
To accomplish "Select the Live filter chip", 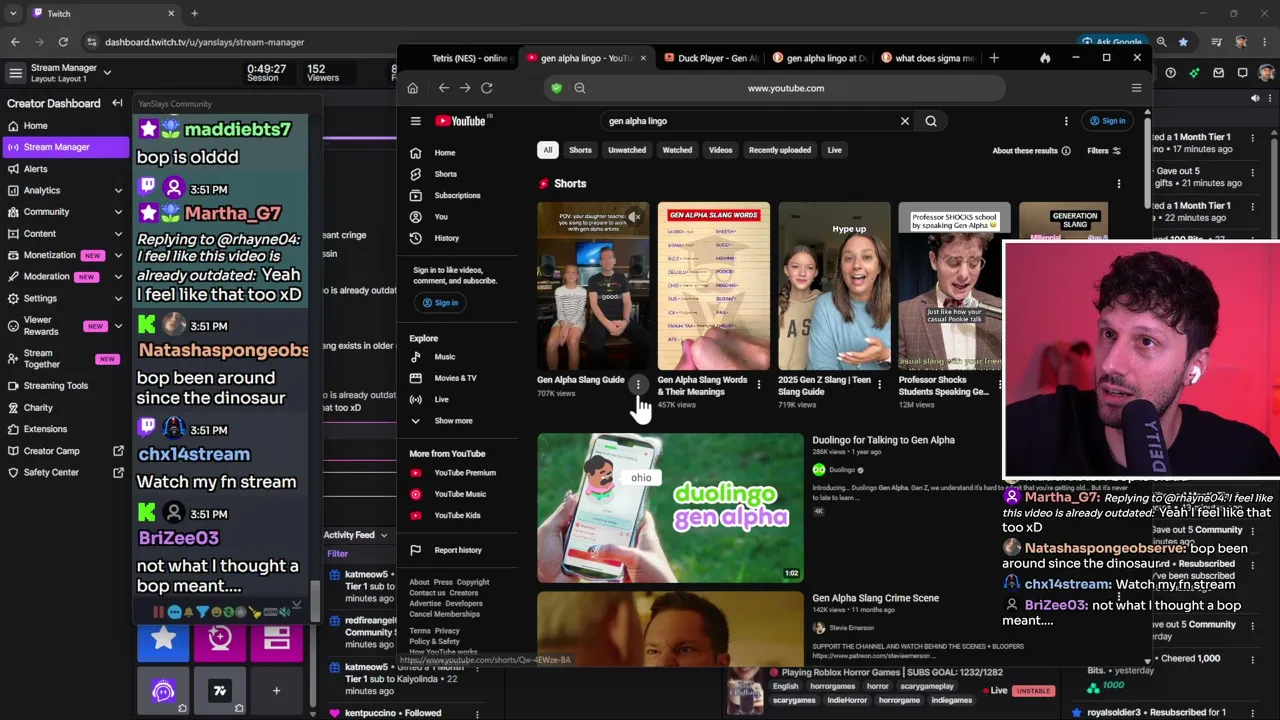I will click(834, 150).
